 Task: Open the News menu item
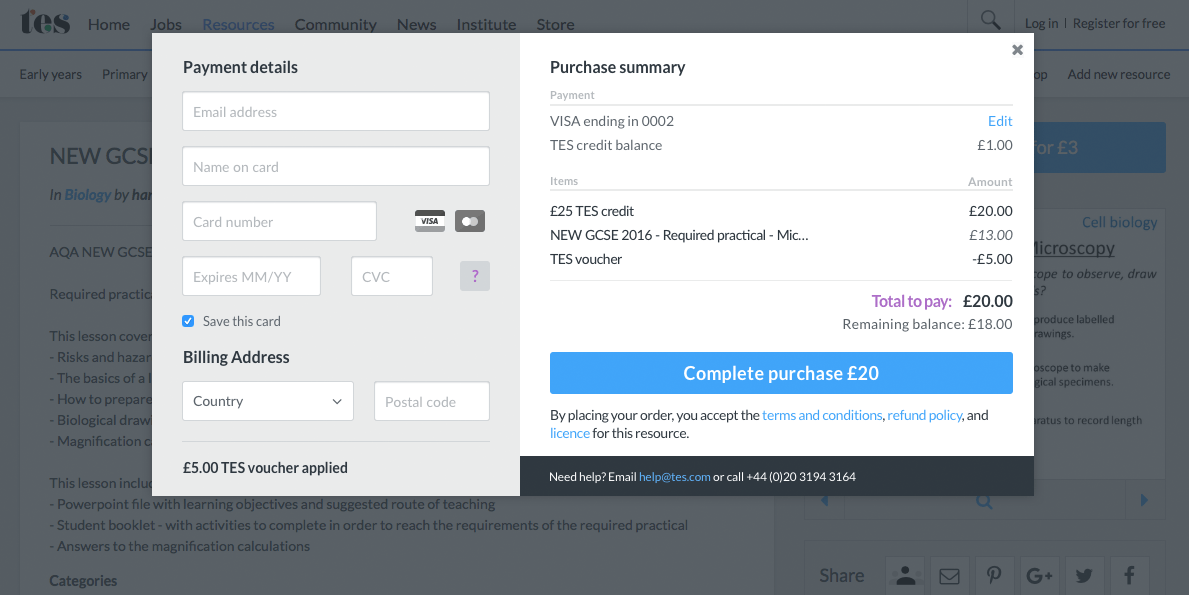416,24
